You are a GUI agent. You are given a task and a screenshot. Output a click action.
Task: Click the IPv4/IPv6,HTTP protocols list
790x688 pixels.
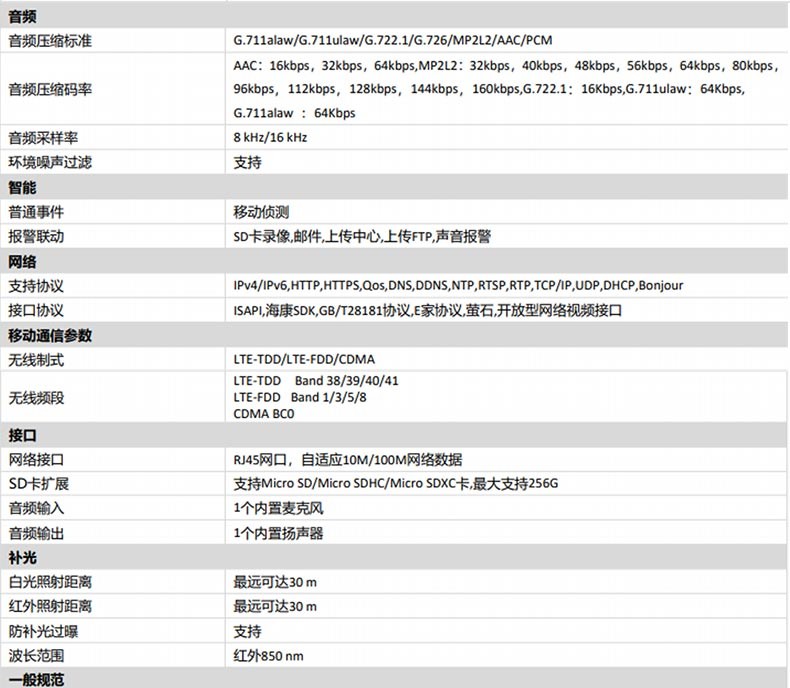click(458, 286)
